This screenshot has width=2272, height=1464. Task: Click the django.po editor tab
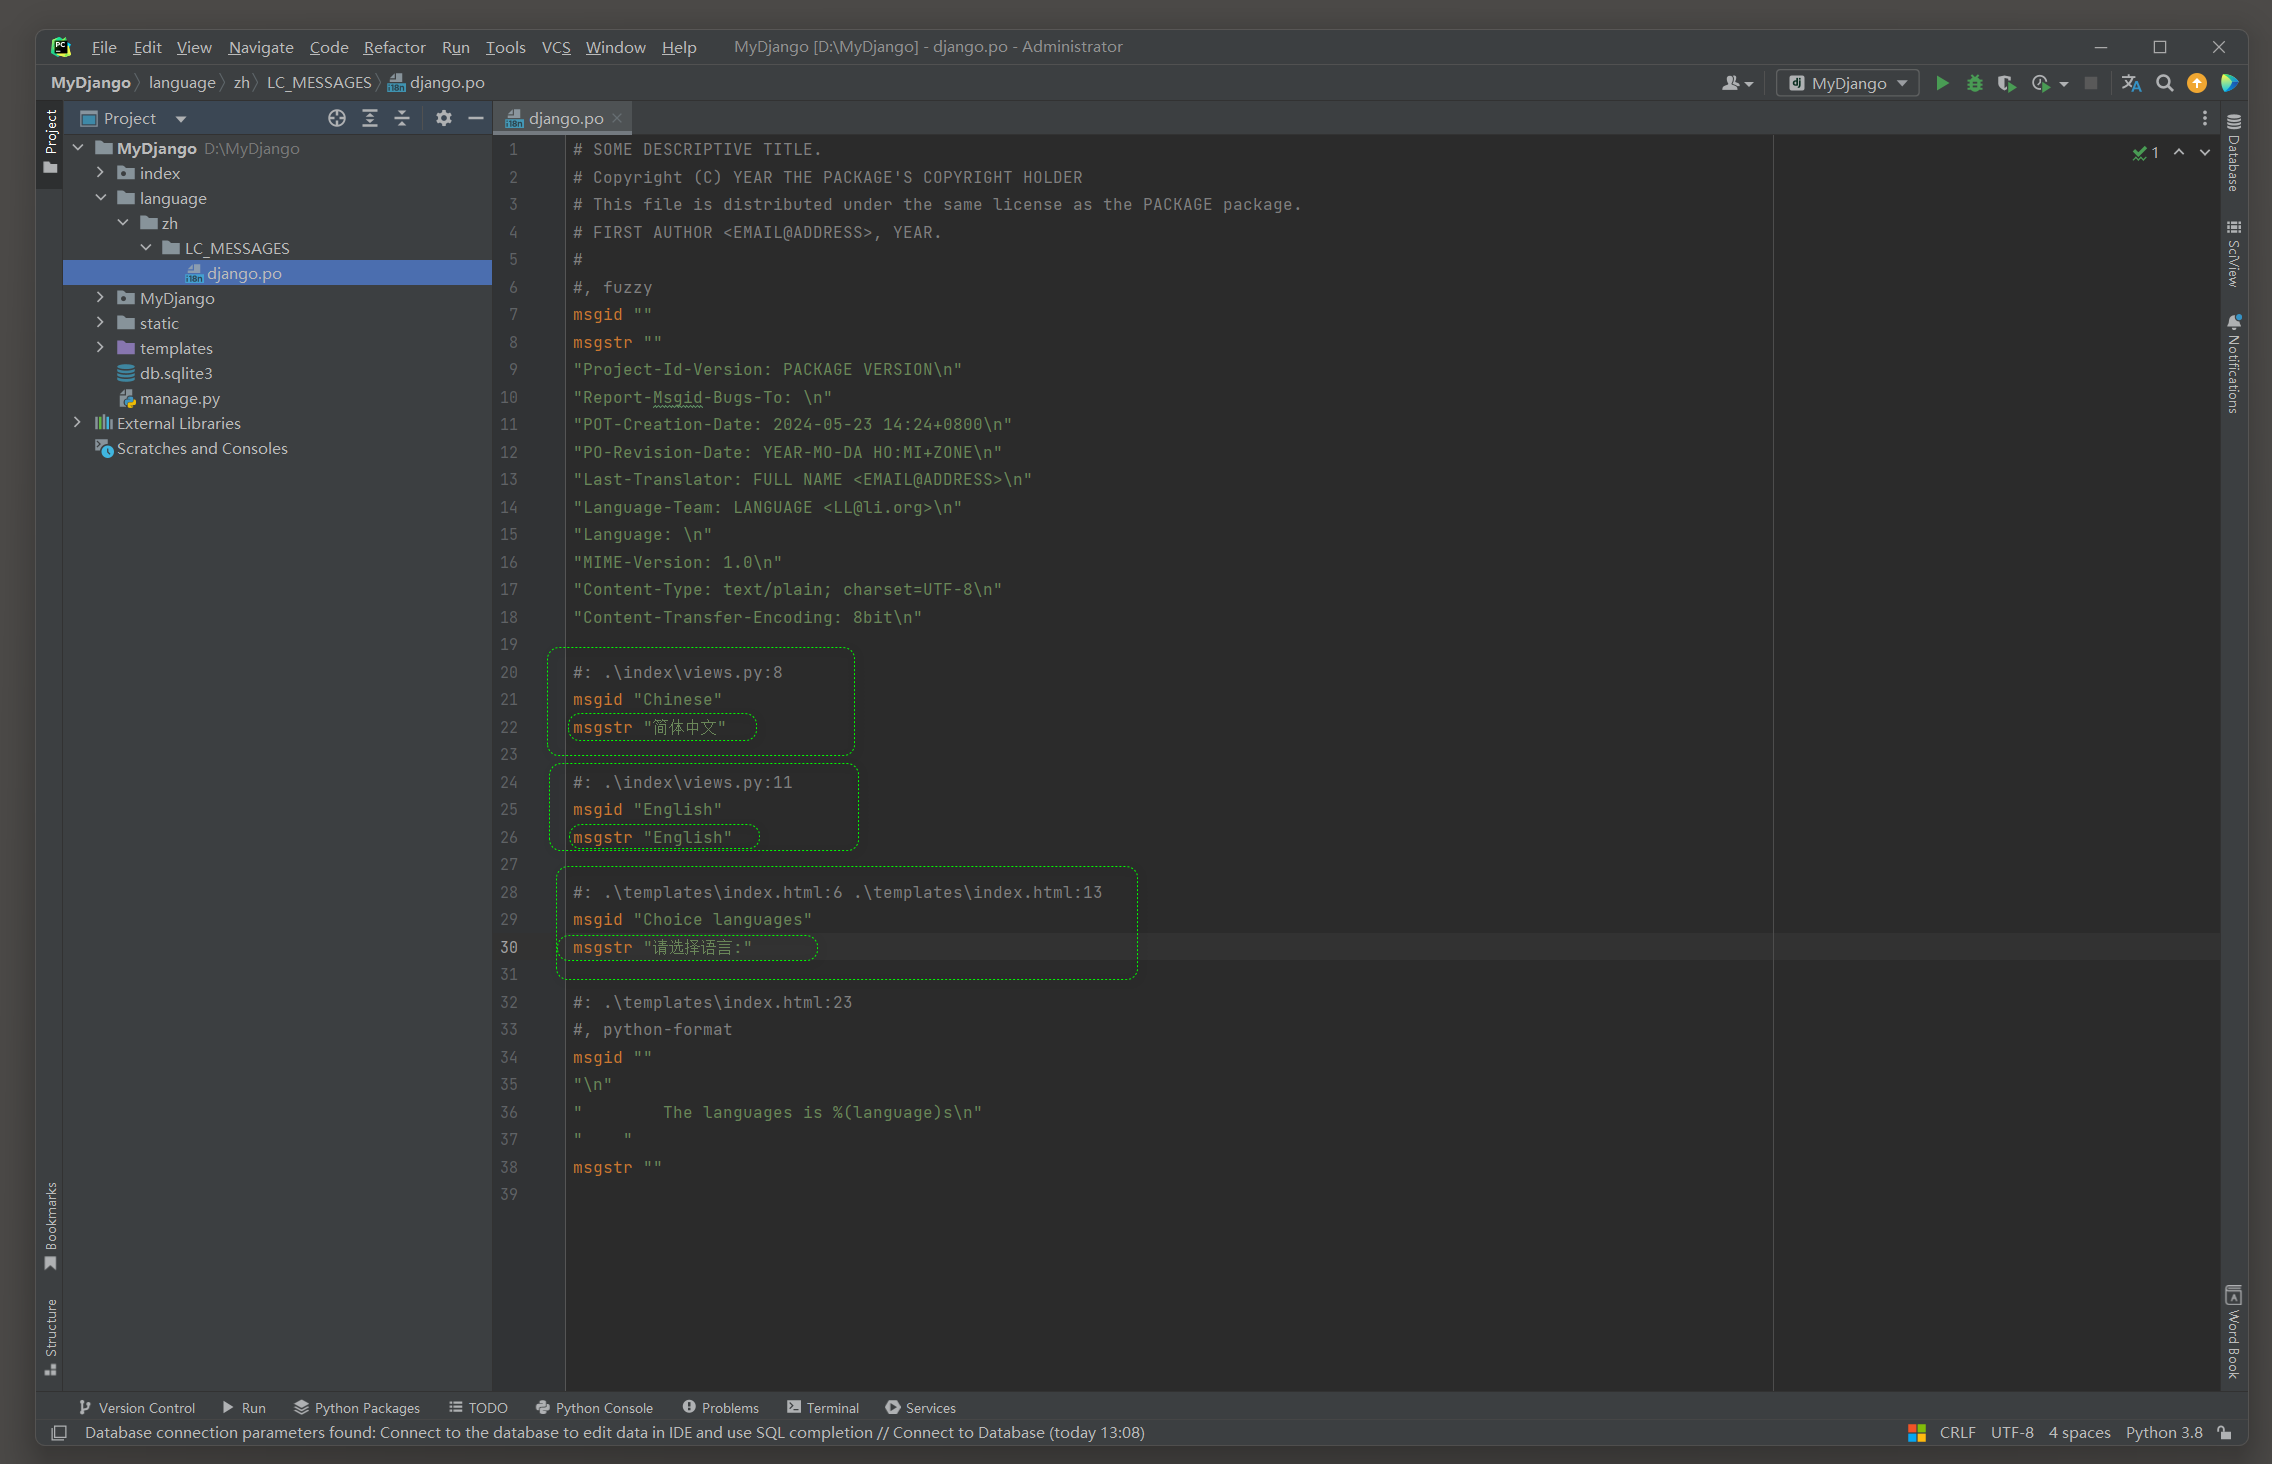pyautogui.click(x=563, y=118)
